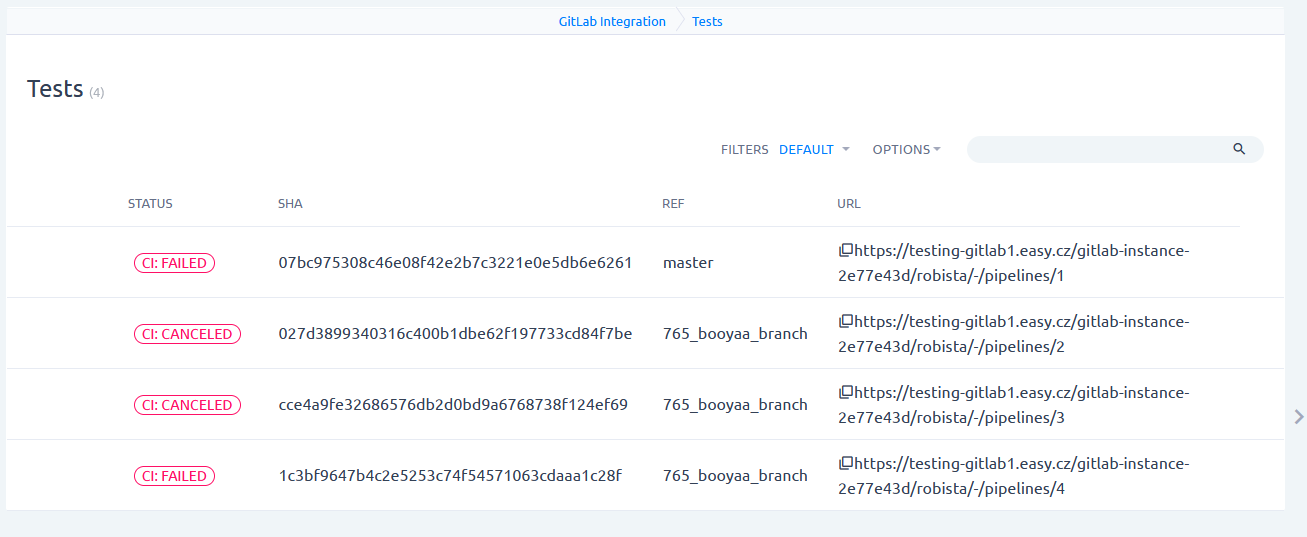Sort by the SHA column header
This screenshot has width=1307, height=537.
pyautogui.click(x=290, y=204)
